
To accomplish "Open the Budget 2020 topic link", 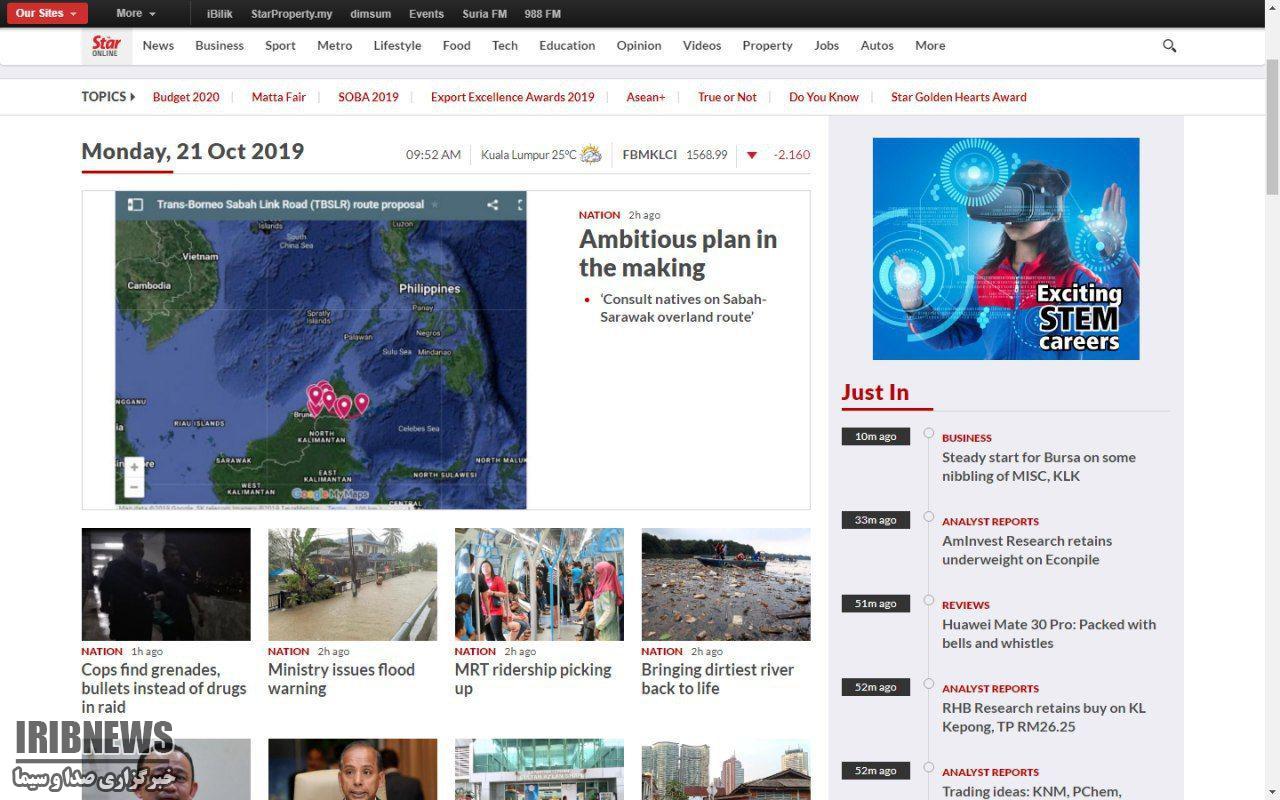I will coord(186,97).
